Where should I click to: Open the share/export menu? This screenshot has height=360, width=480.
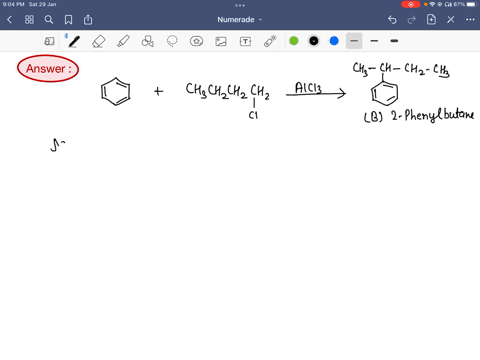coord(88,20)
